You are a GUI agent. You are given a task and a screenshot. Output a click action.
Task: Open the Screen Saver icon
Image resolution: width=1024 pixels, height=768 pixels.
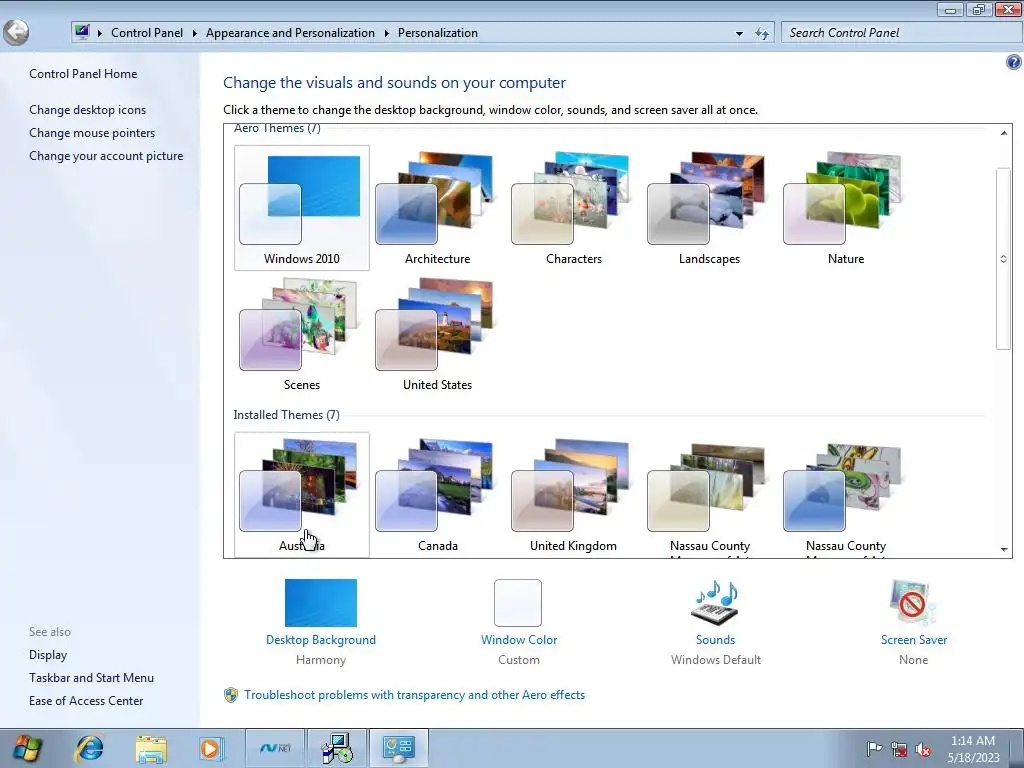pyautogui.click(x=913, y=603)
